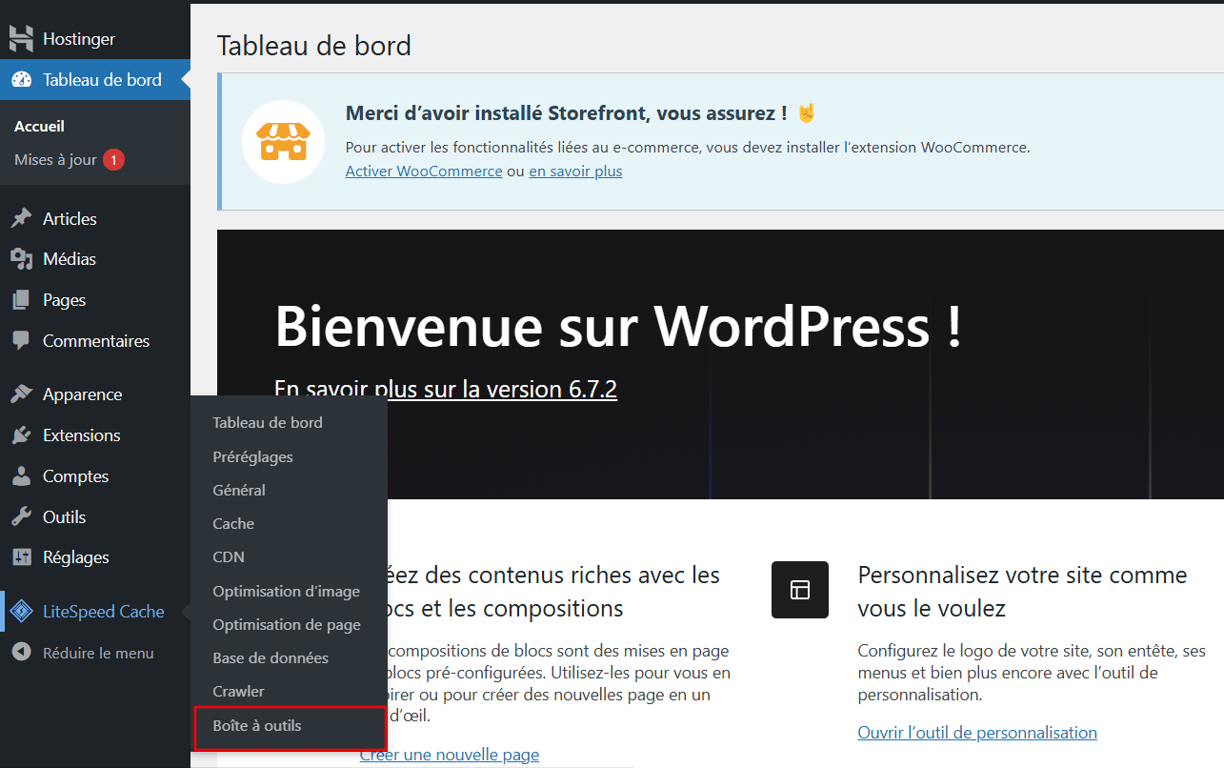Click Personnalisez votre site comme vous le voulez

(x=1022, y=591)
